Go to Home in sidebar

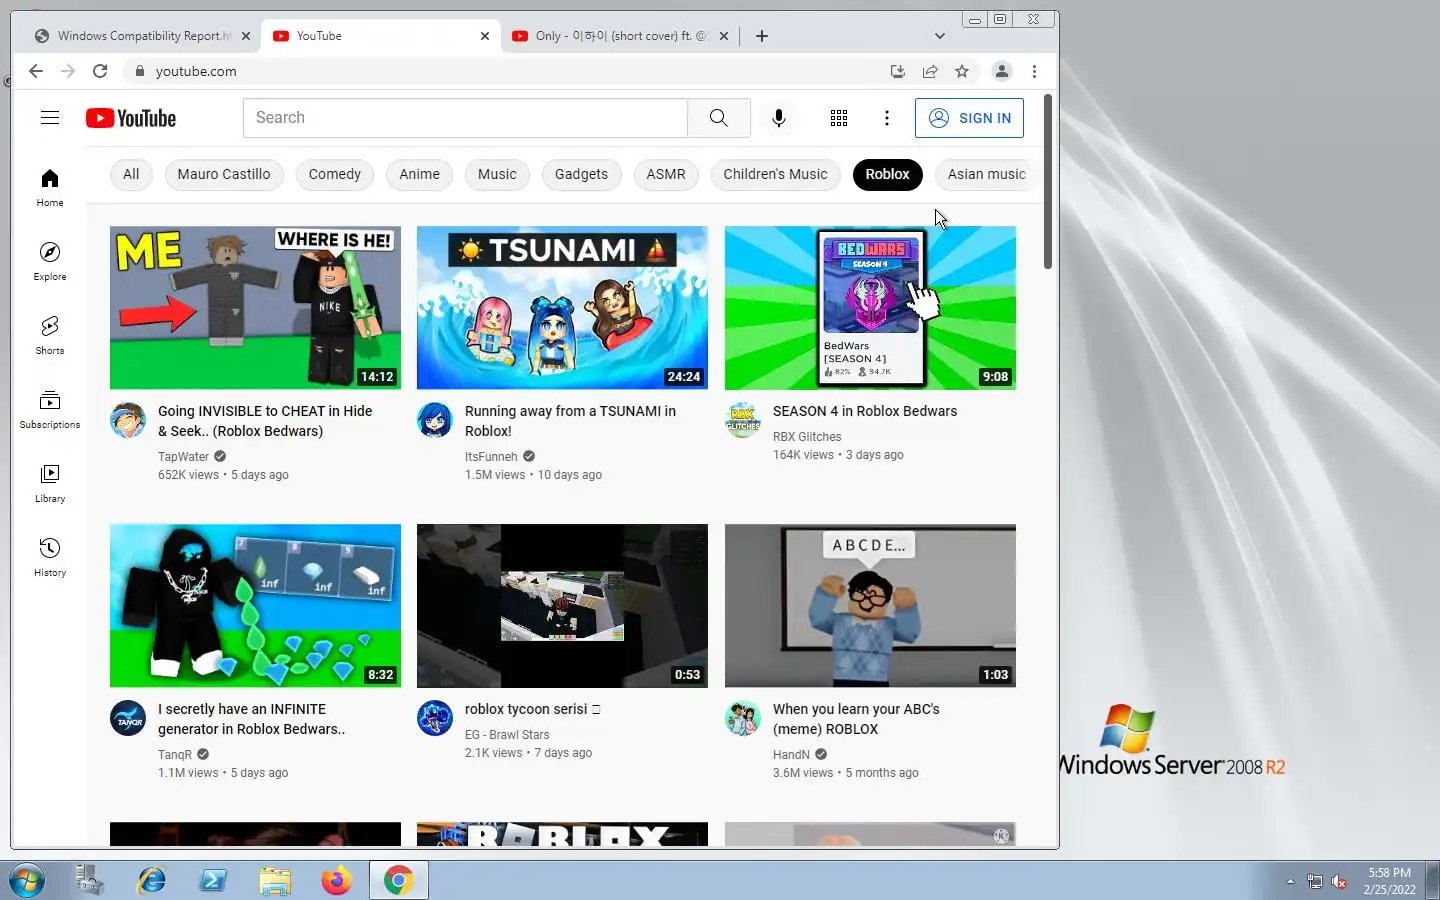50,188
